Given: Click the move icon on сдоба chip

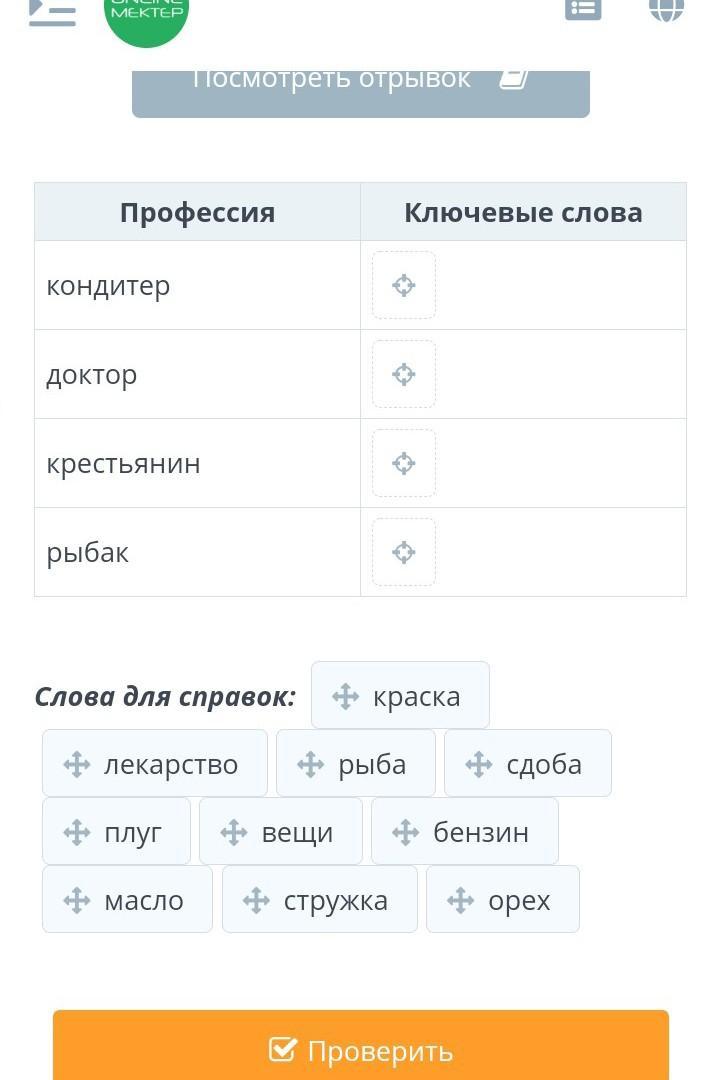Looking at the screenshot, I should (x=479, y=765).
